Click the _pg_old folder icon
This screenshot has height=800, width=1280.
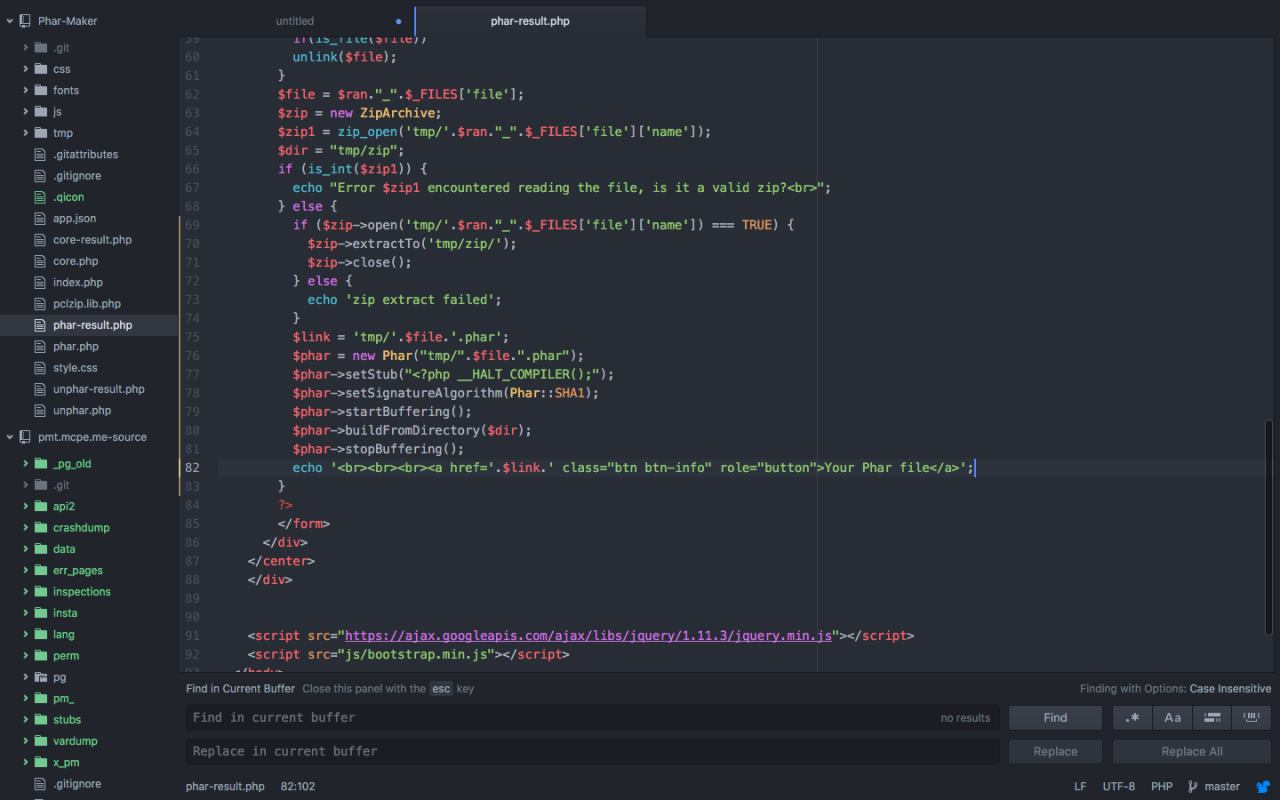point(41,464)
